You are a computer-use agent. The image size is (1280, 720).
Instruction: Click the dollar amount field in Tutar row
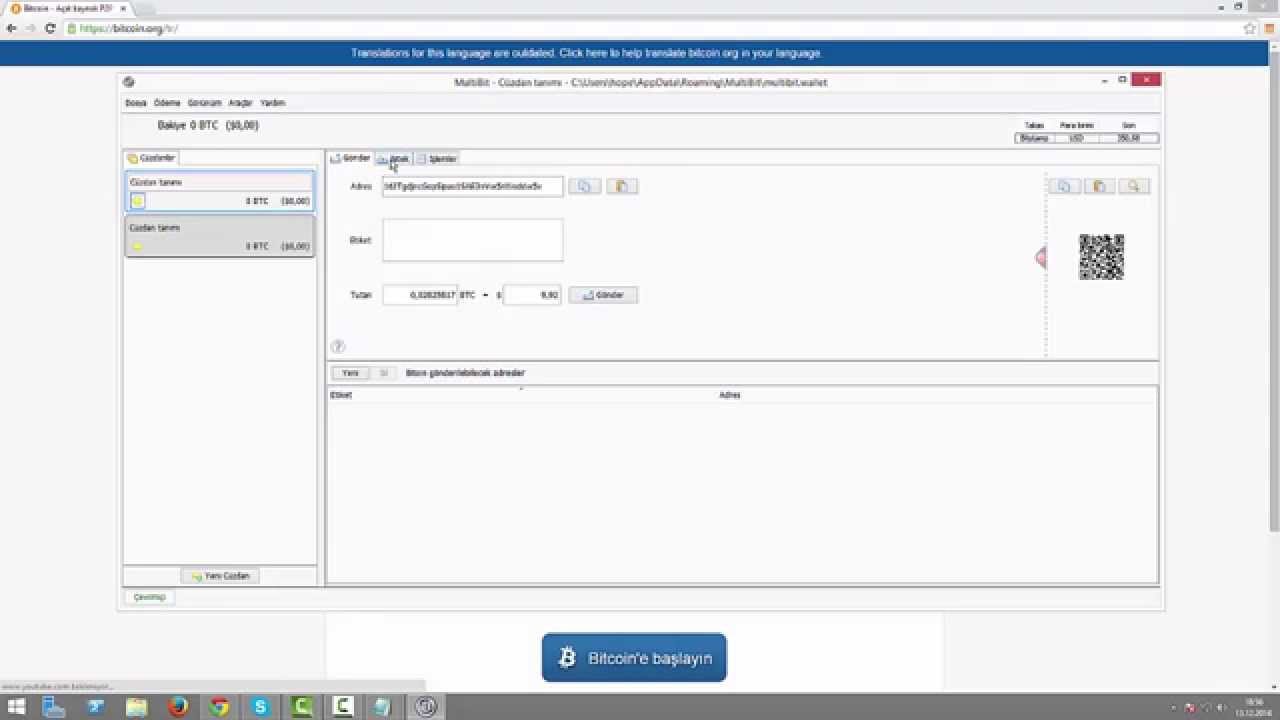point(532,295)
